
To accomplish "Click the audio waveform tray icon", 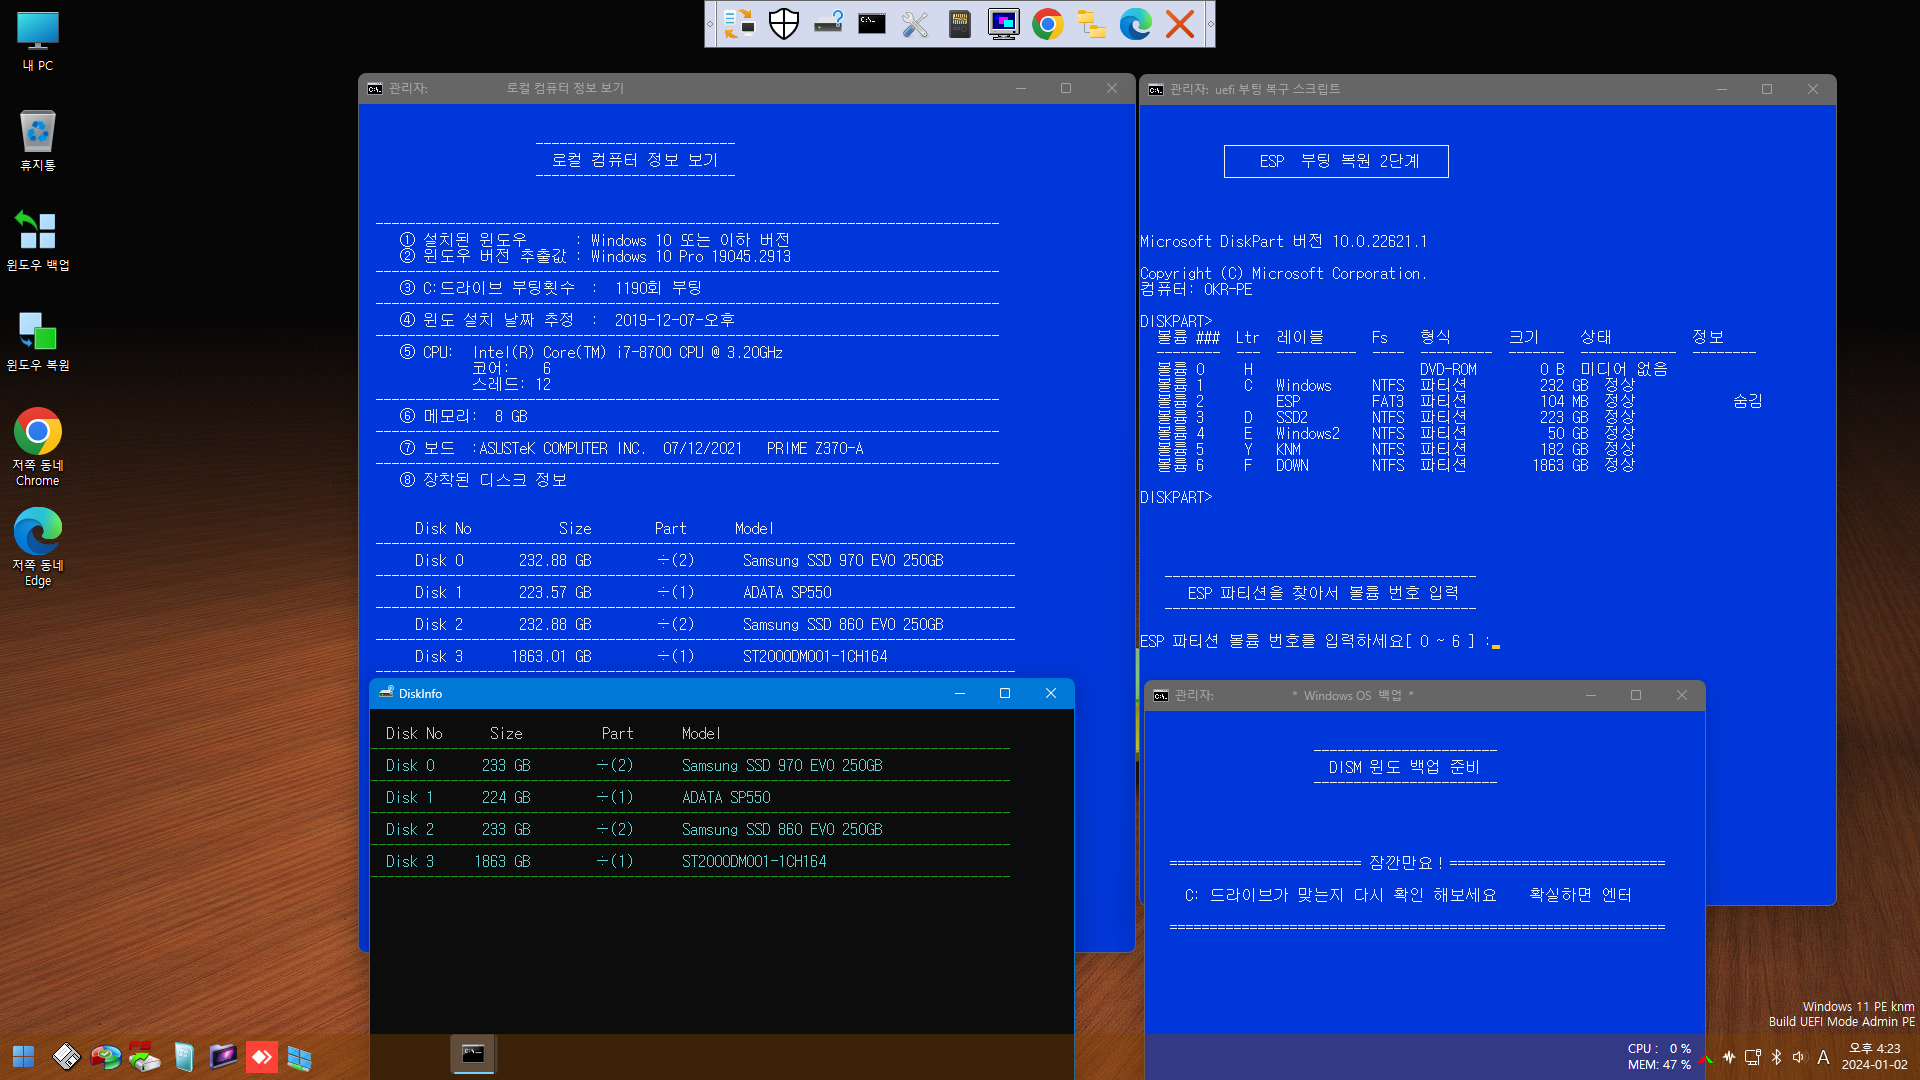I will pyautogui.click(x=1729, y=1057).
